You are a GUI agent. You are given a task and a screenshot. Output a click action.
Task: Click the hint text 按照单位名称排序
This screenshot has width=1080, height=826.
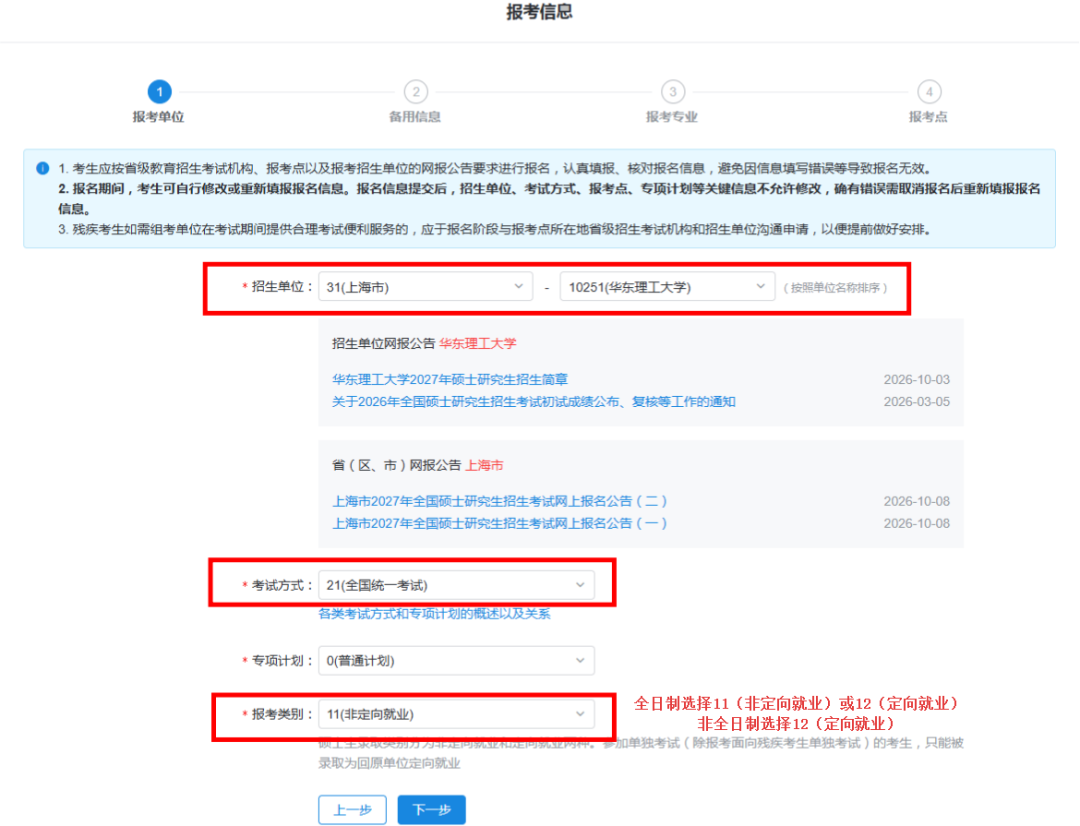click(835, 287)
